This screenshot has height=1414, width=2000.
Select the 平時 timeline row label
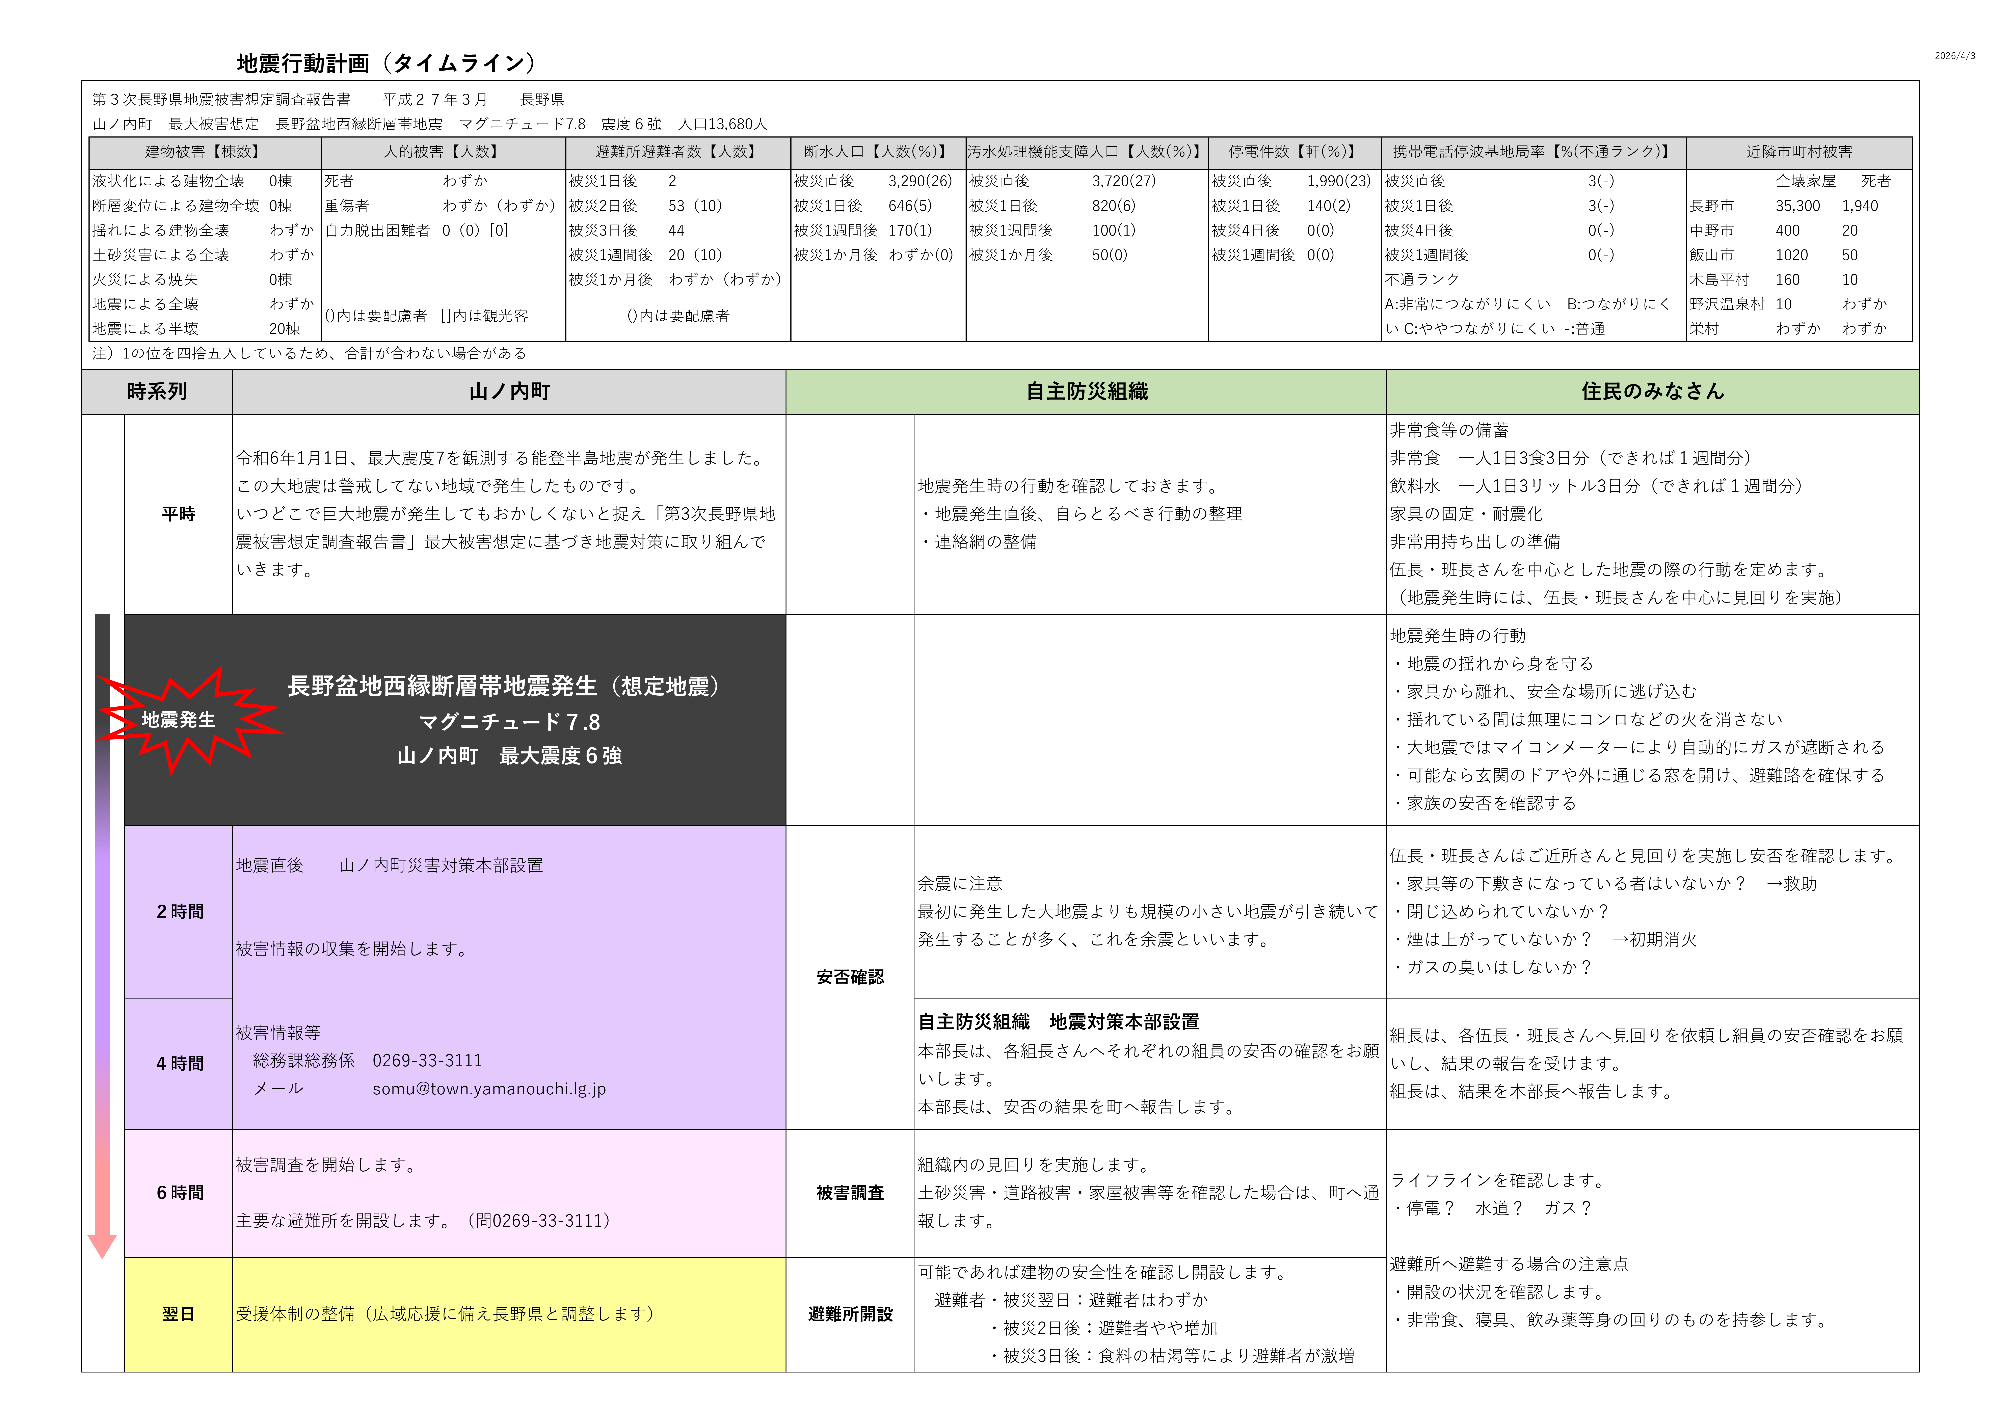[x=178, y=514]
